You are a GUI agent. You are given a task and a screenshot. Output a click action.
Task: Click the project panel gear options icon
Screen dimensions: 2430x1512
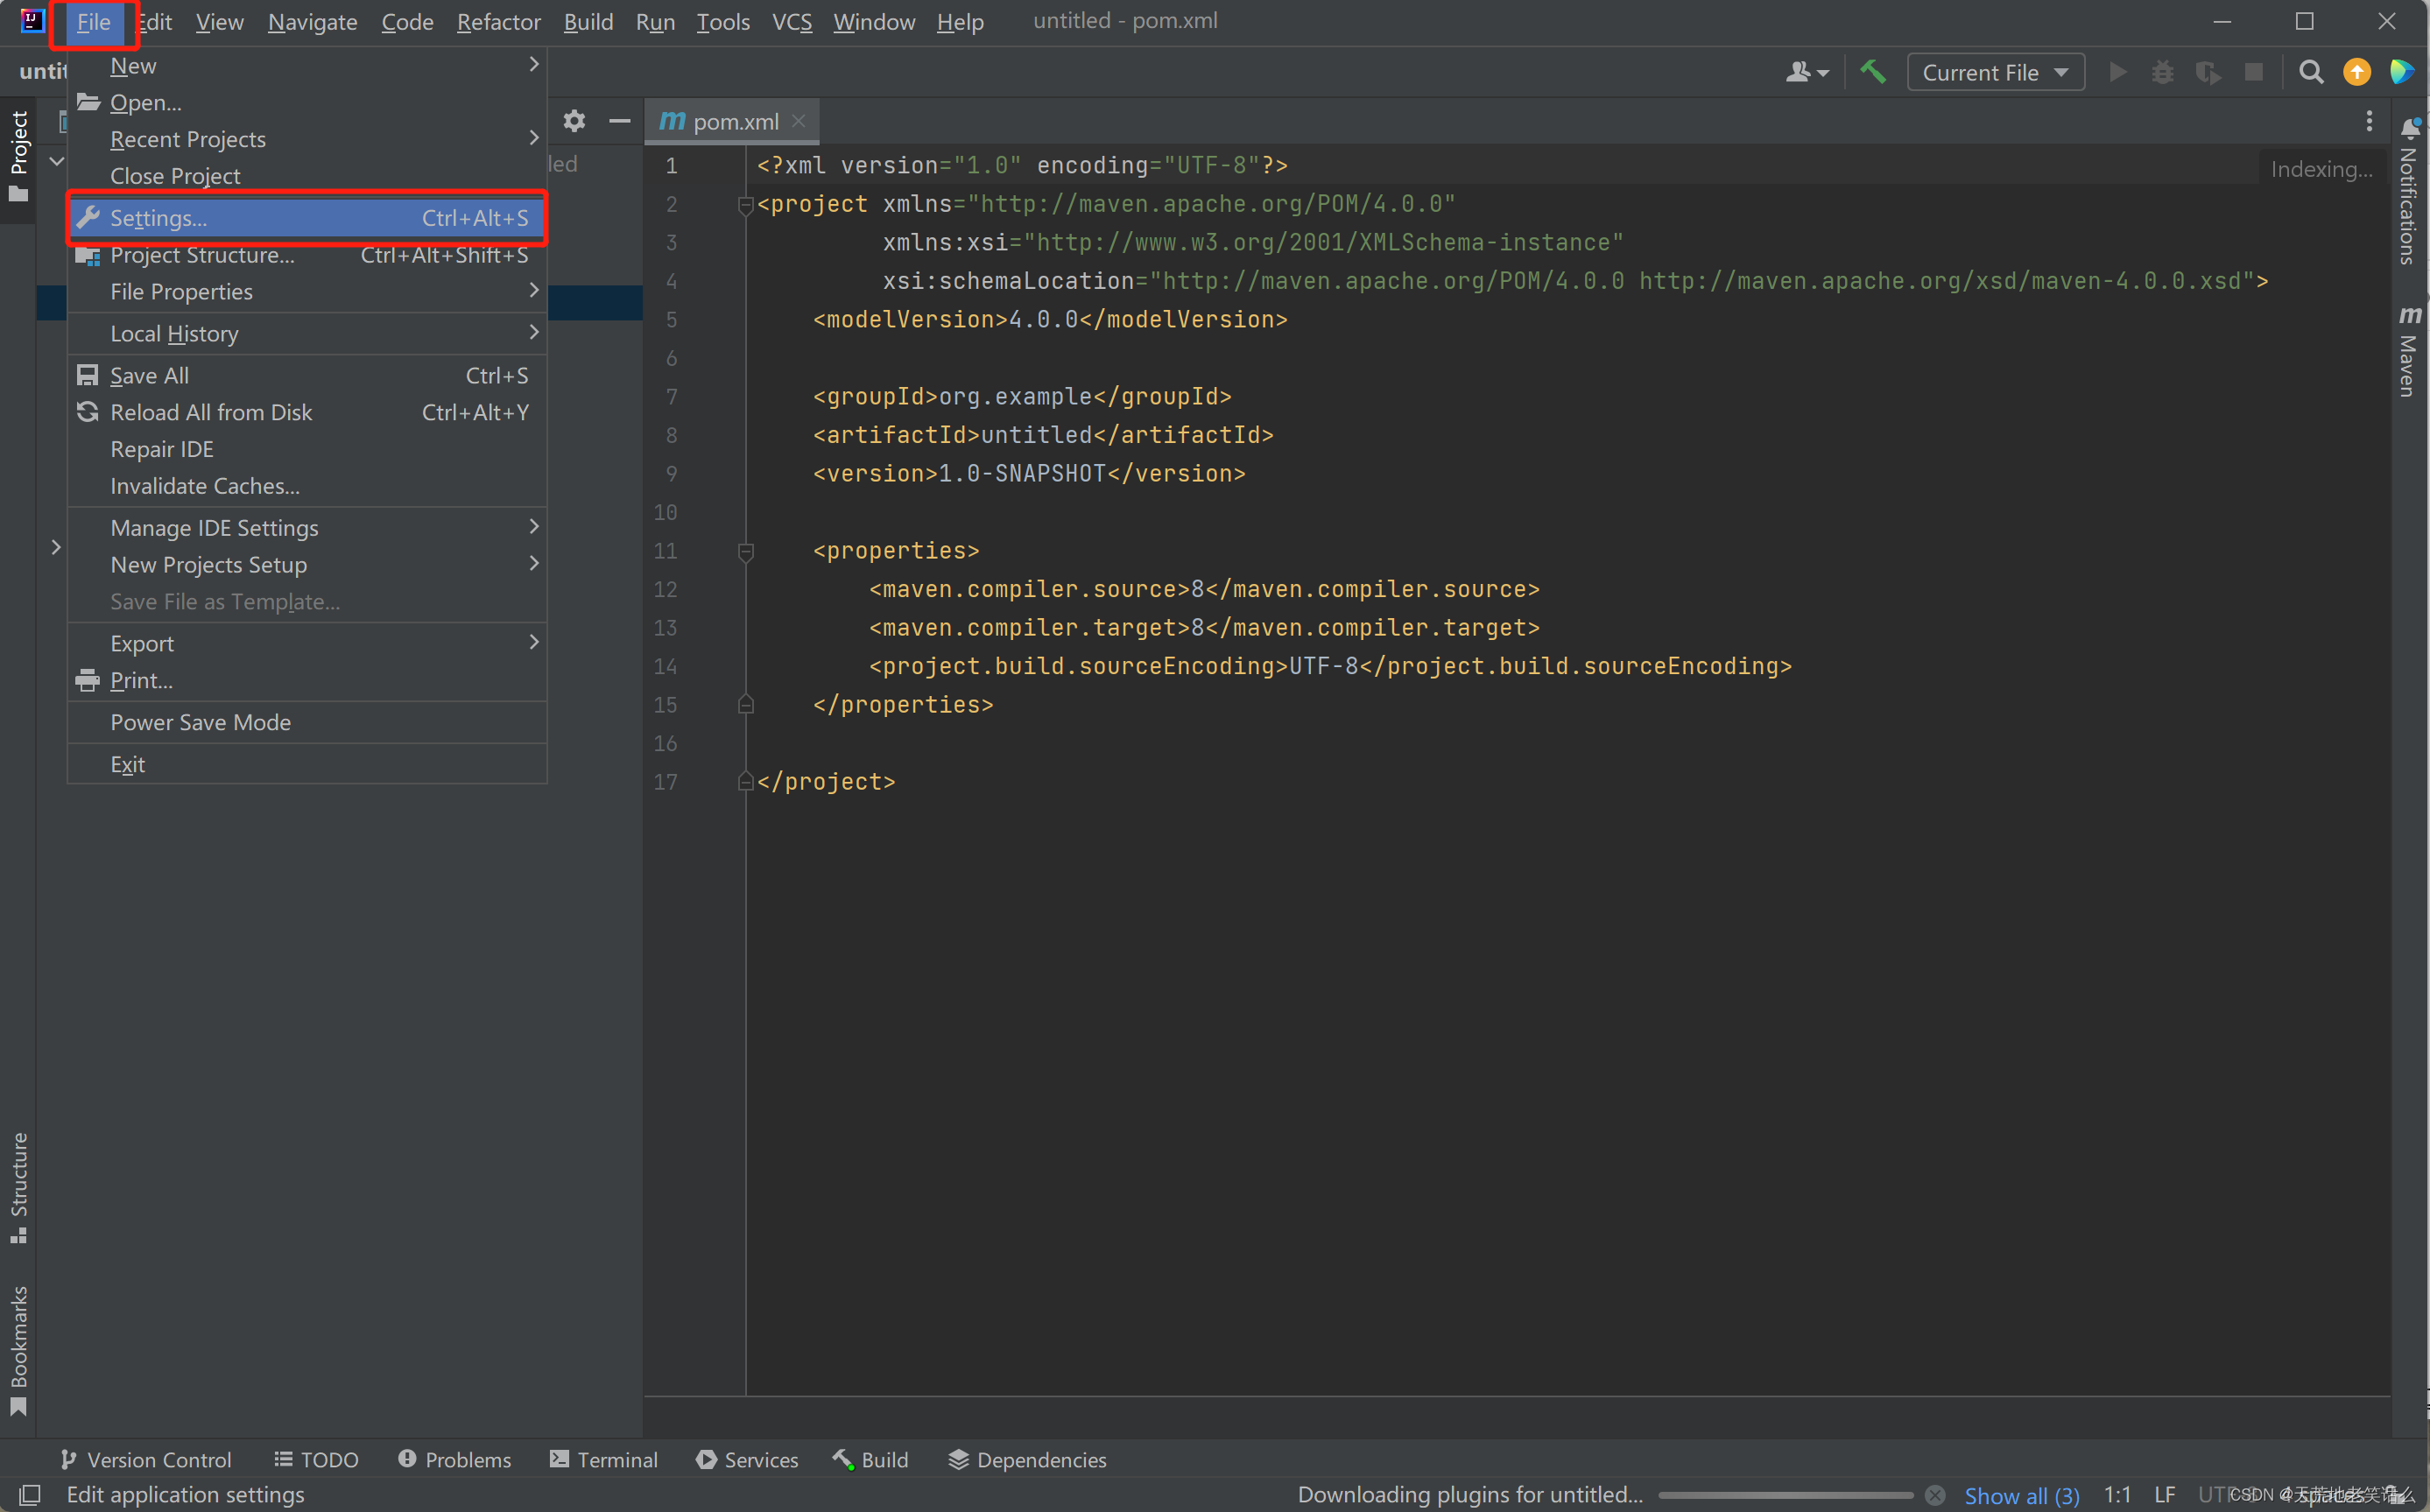(x=574, y=121)
